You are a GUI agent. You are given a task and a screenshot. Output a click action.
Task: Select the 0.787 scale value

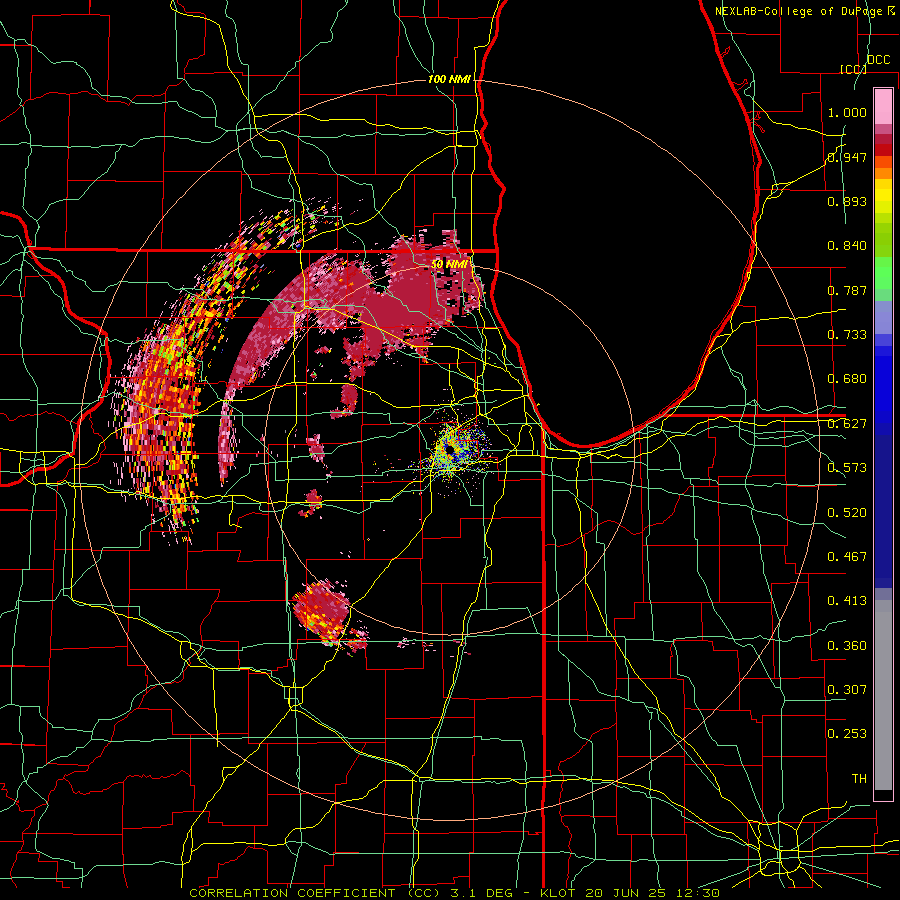pyautogui.click(x=847, y=290)
